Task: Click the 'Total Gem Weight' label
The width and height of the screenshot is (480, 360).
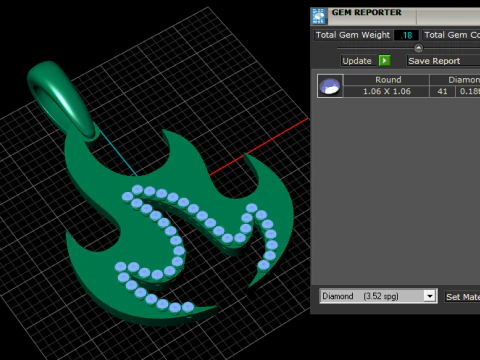Action: point(353,35)
